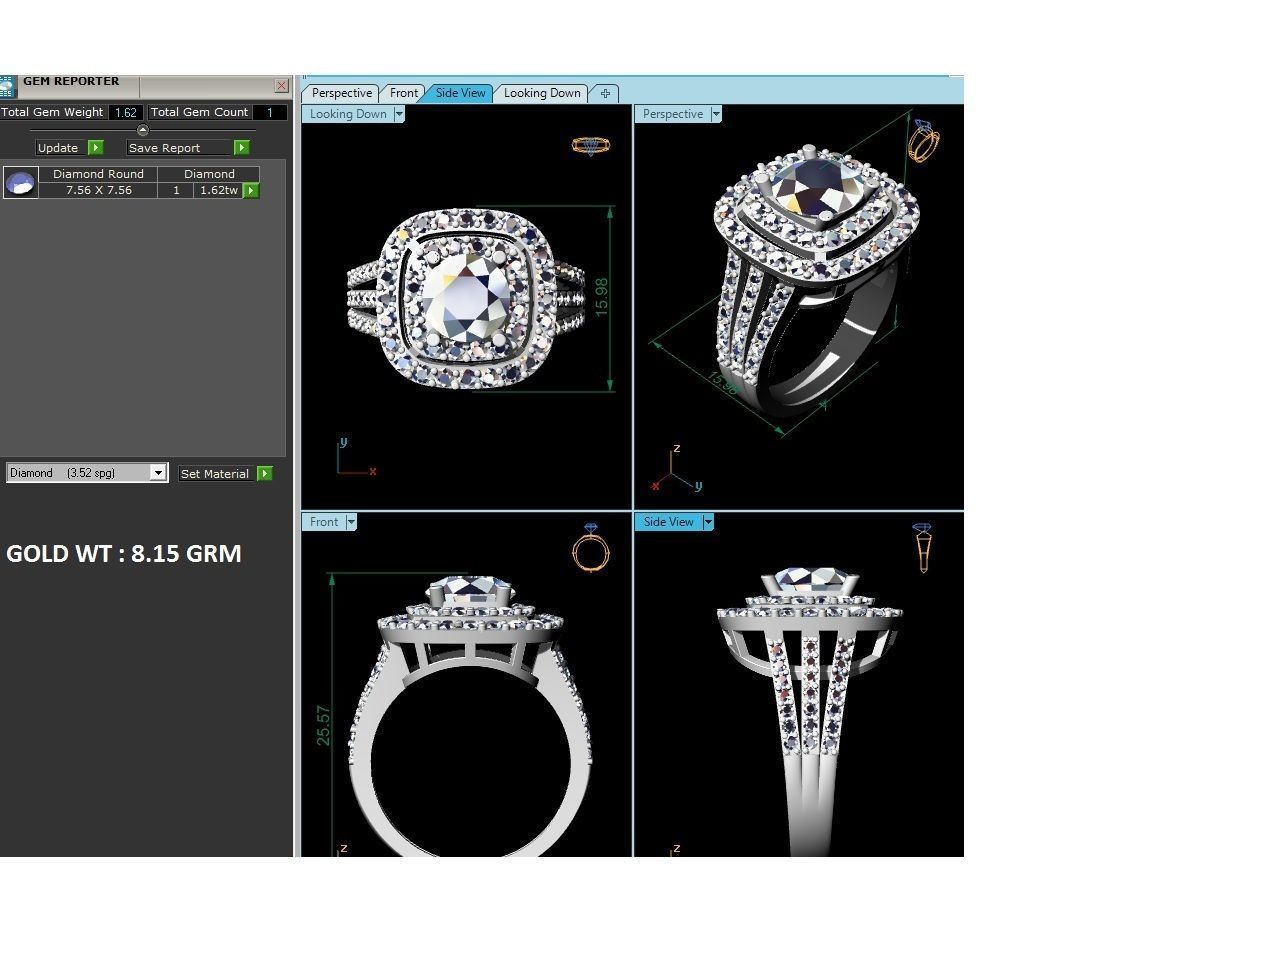Click the green arrow beside 1.62tw
The width and height of the screenshot is (1280, 960).
[x=251, y=190]
